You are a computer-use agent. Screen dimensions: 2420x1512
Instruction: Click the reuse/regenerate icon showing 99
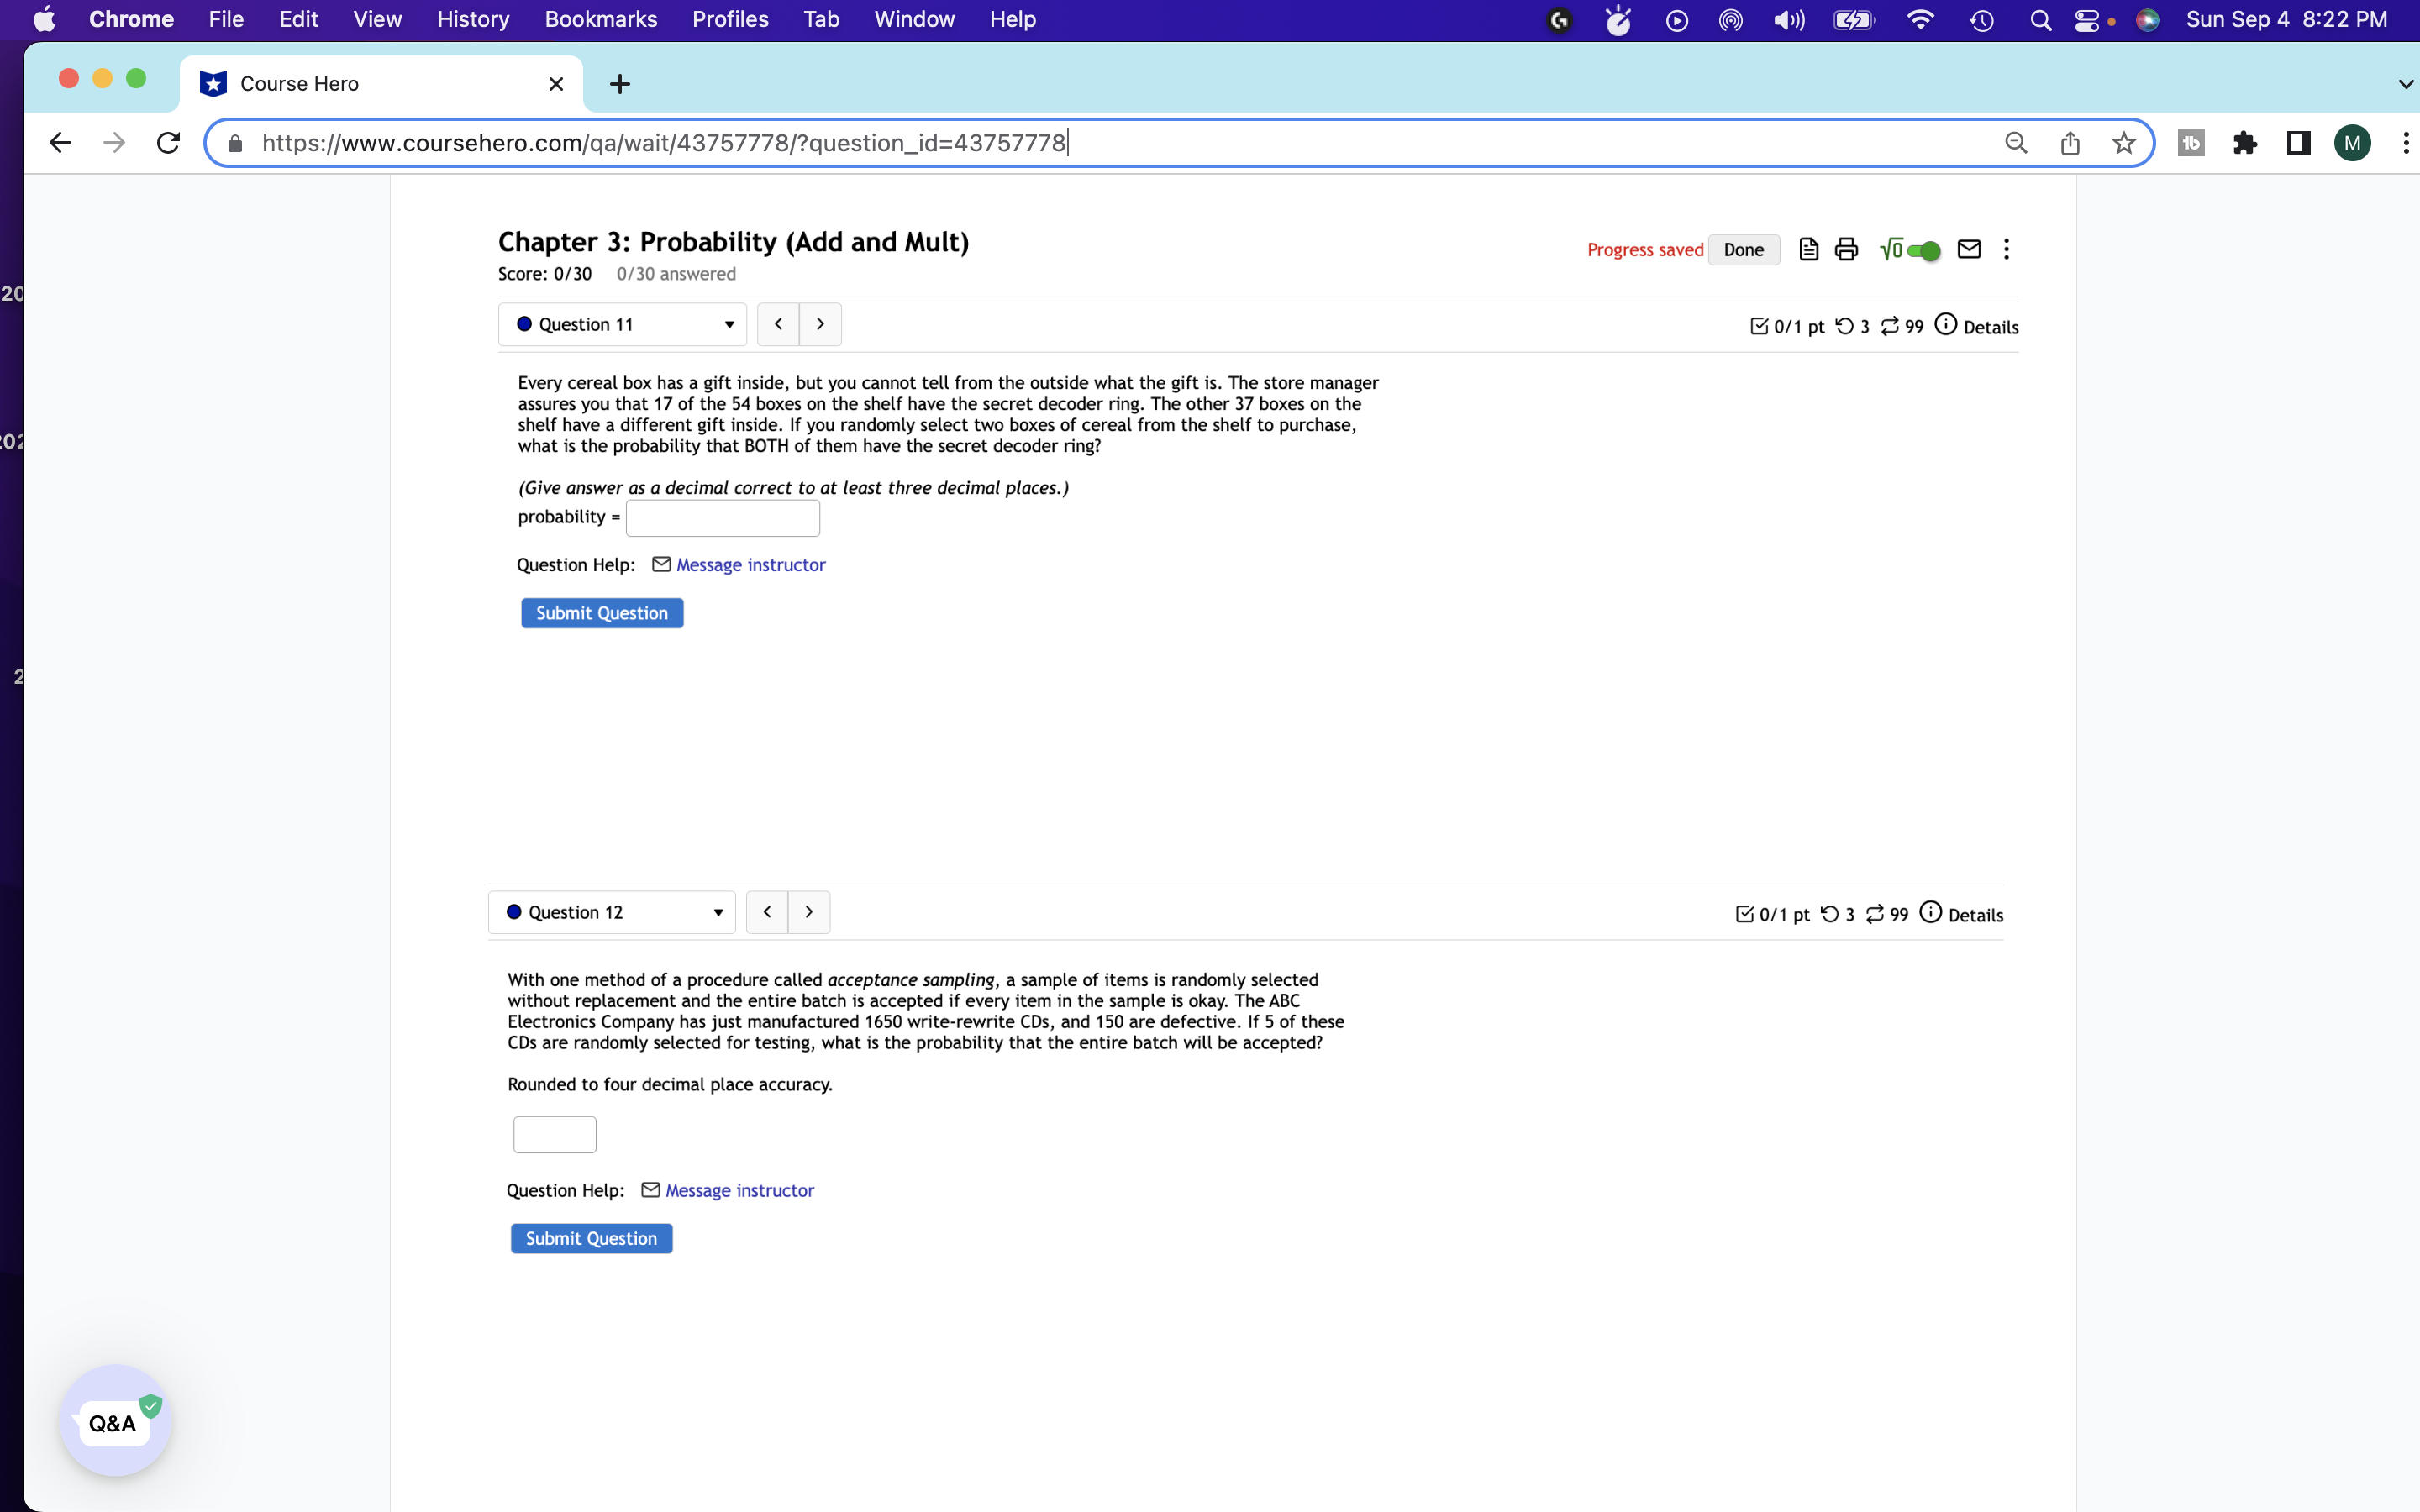click(1889, 326)
